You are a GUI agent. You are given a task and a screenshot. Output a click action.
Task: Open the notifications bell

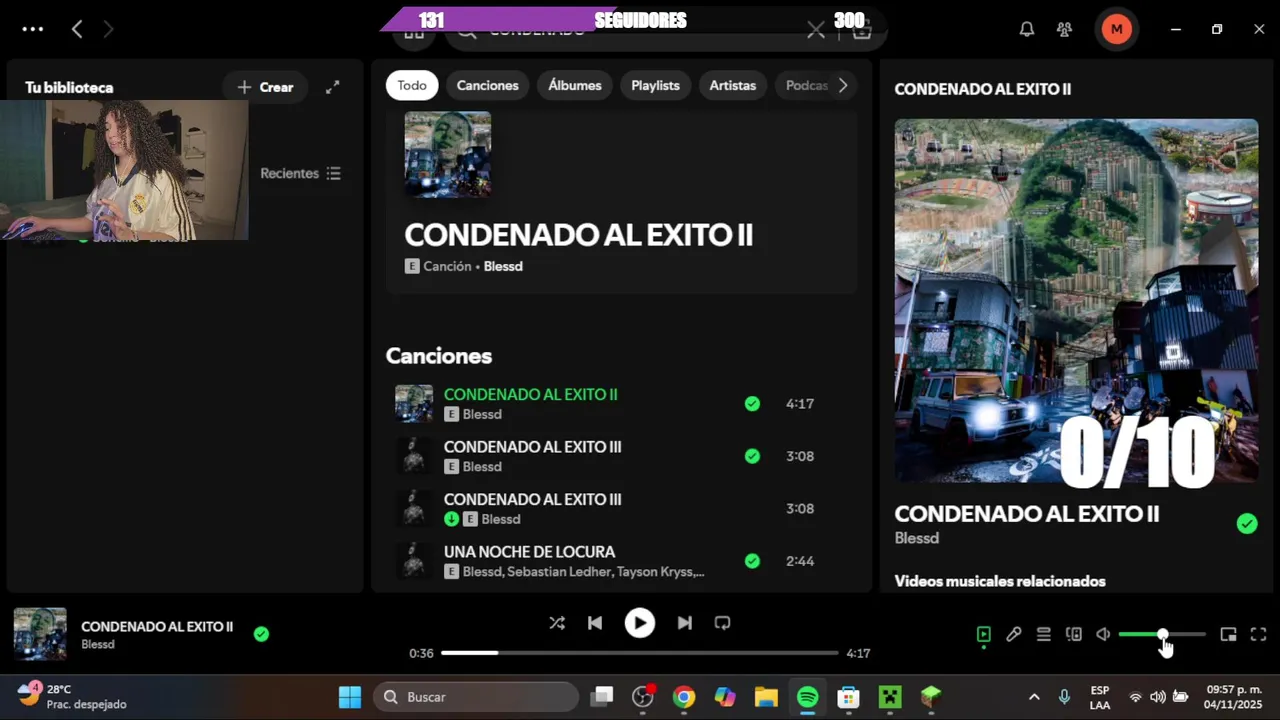1027,29
